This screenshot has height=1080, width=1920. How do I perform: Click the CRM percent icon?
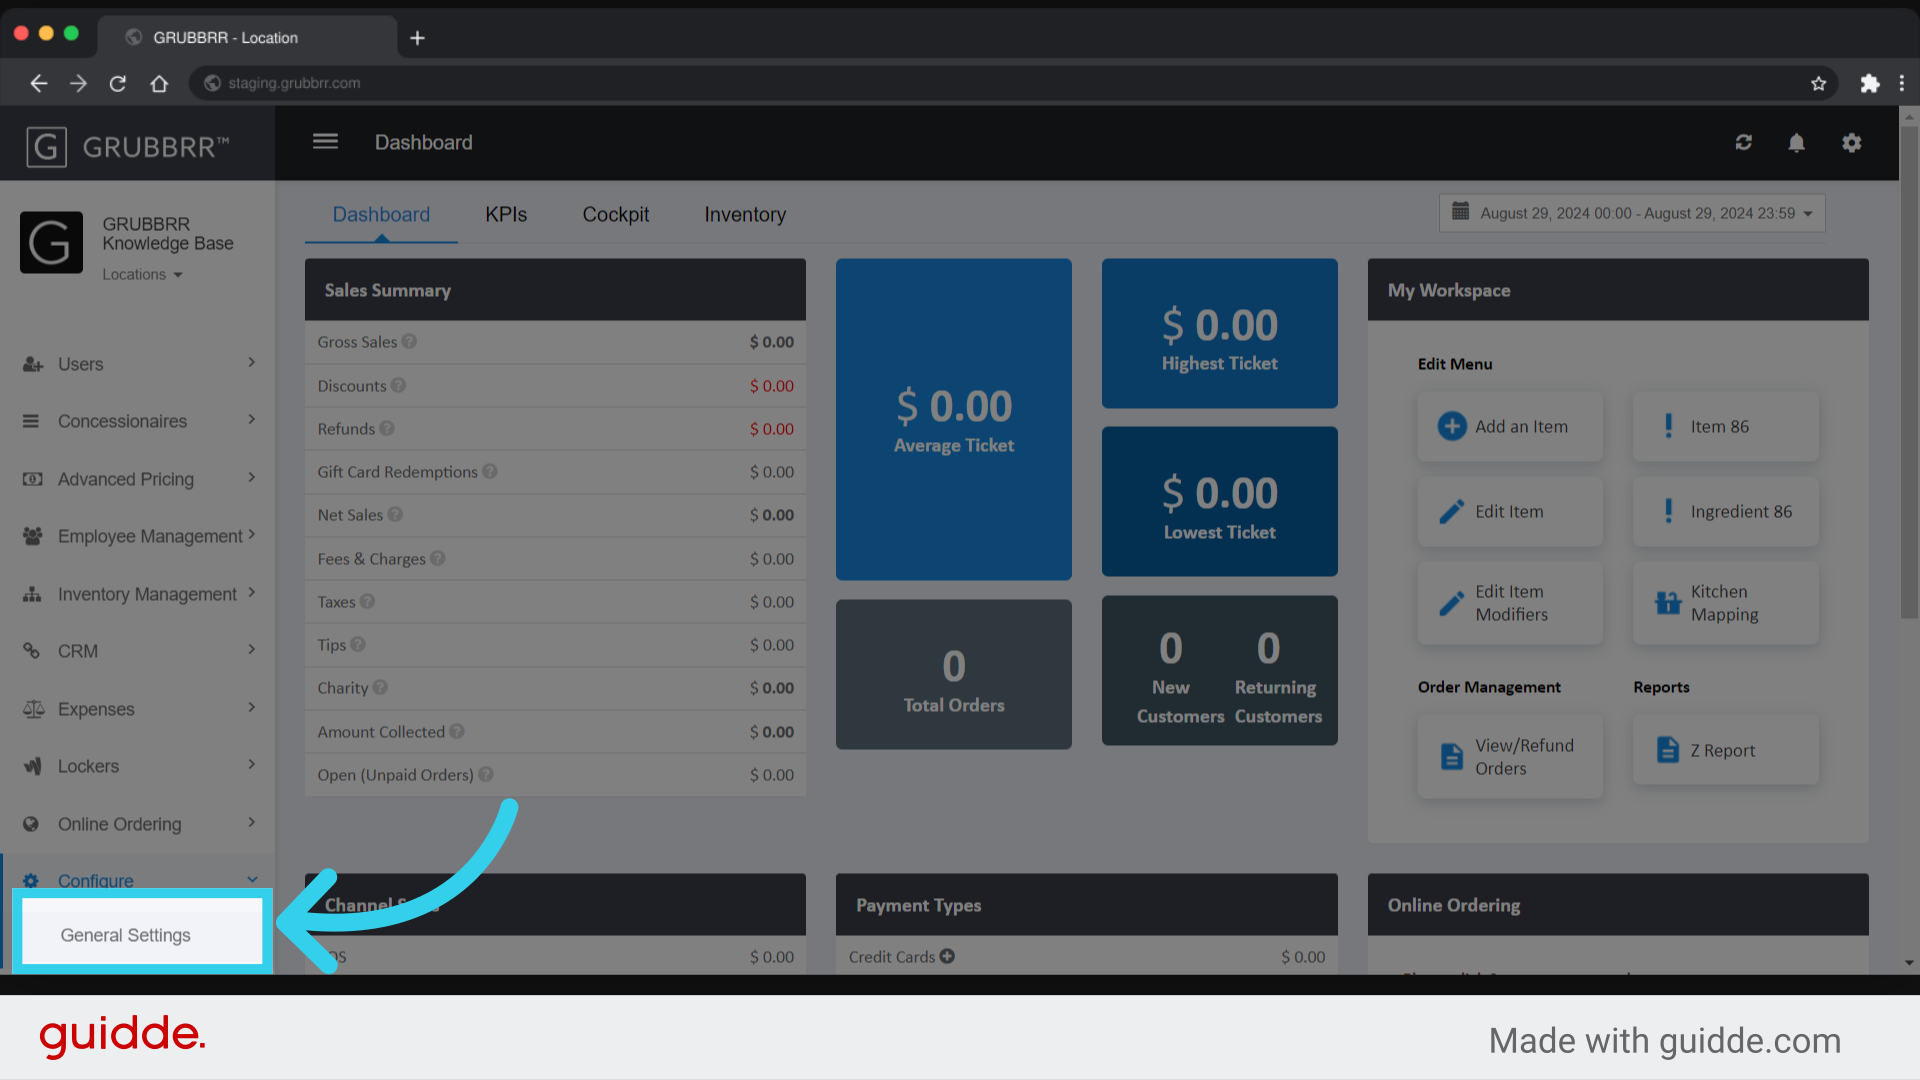click(x=31, y=651)
